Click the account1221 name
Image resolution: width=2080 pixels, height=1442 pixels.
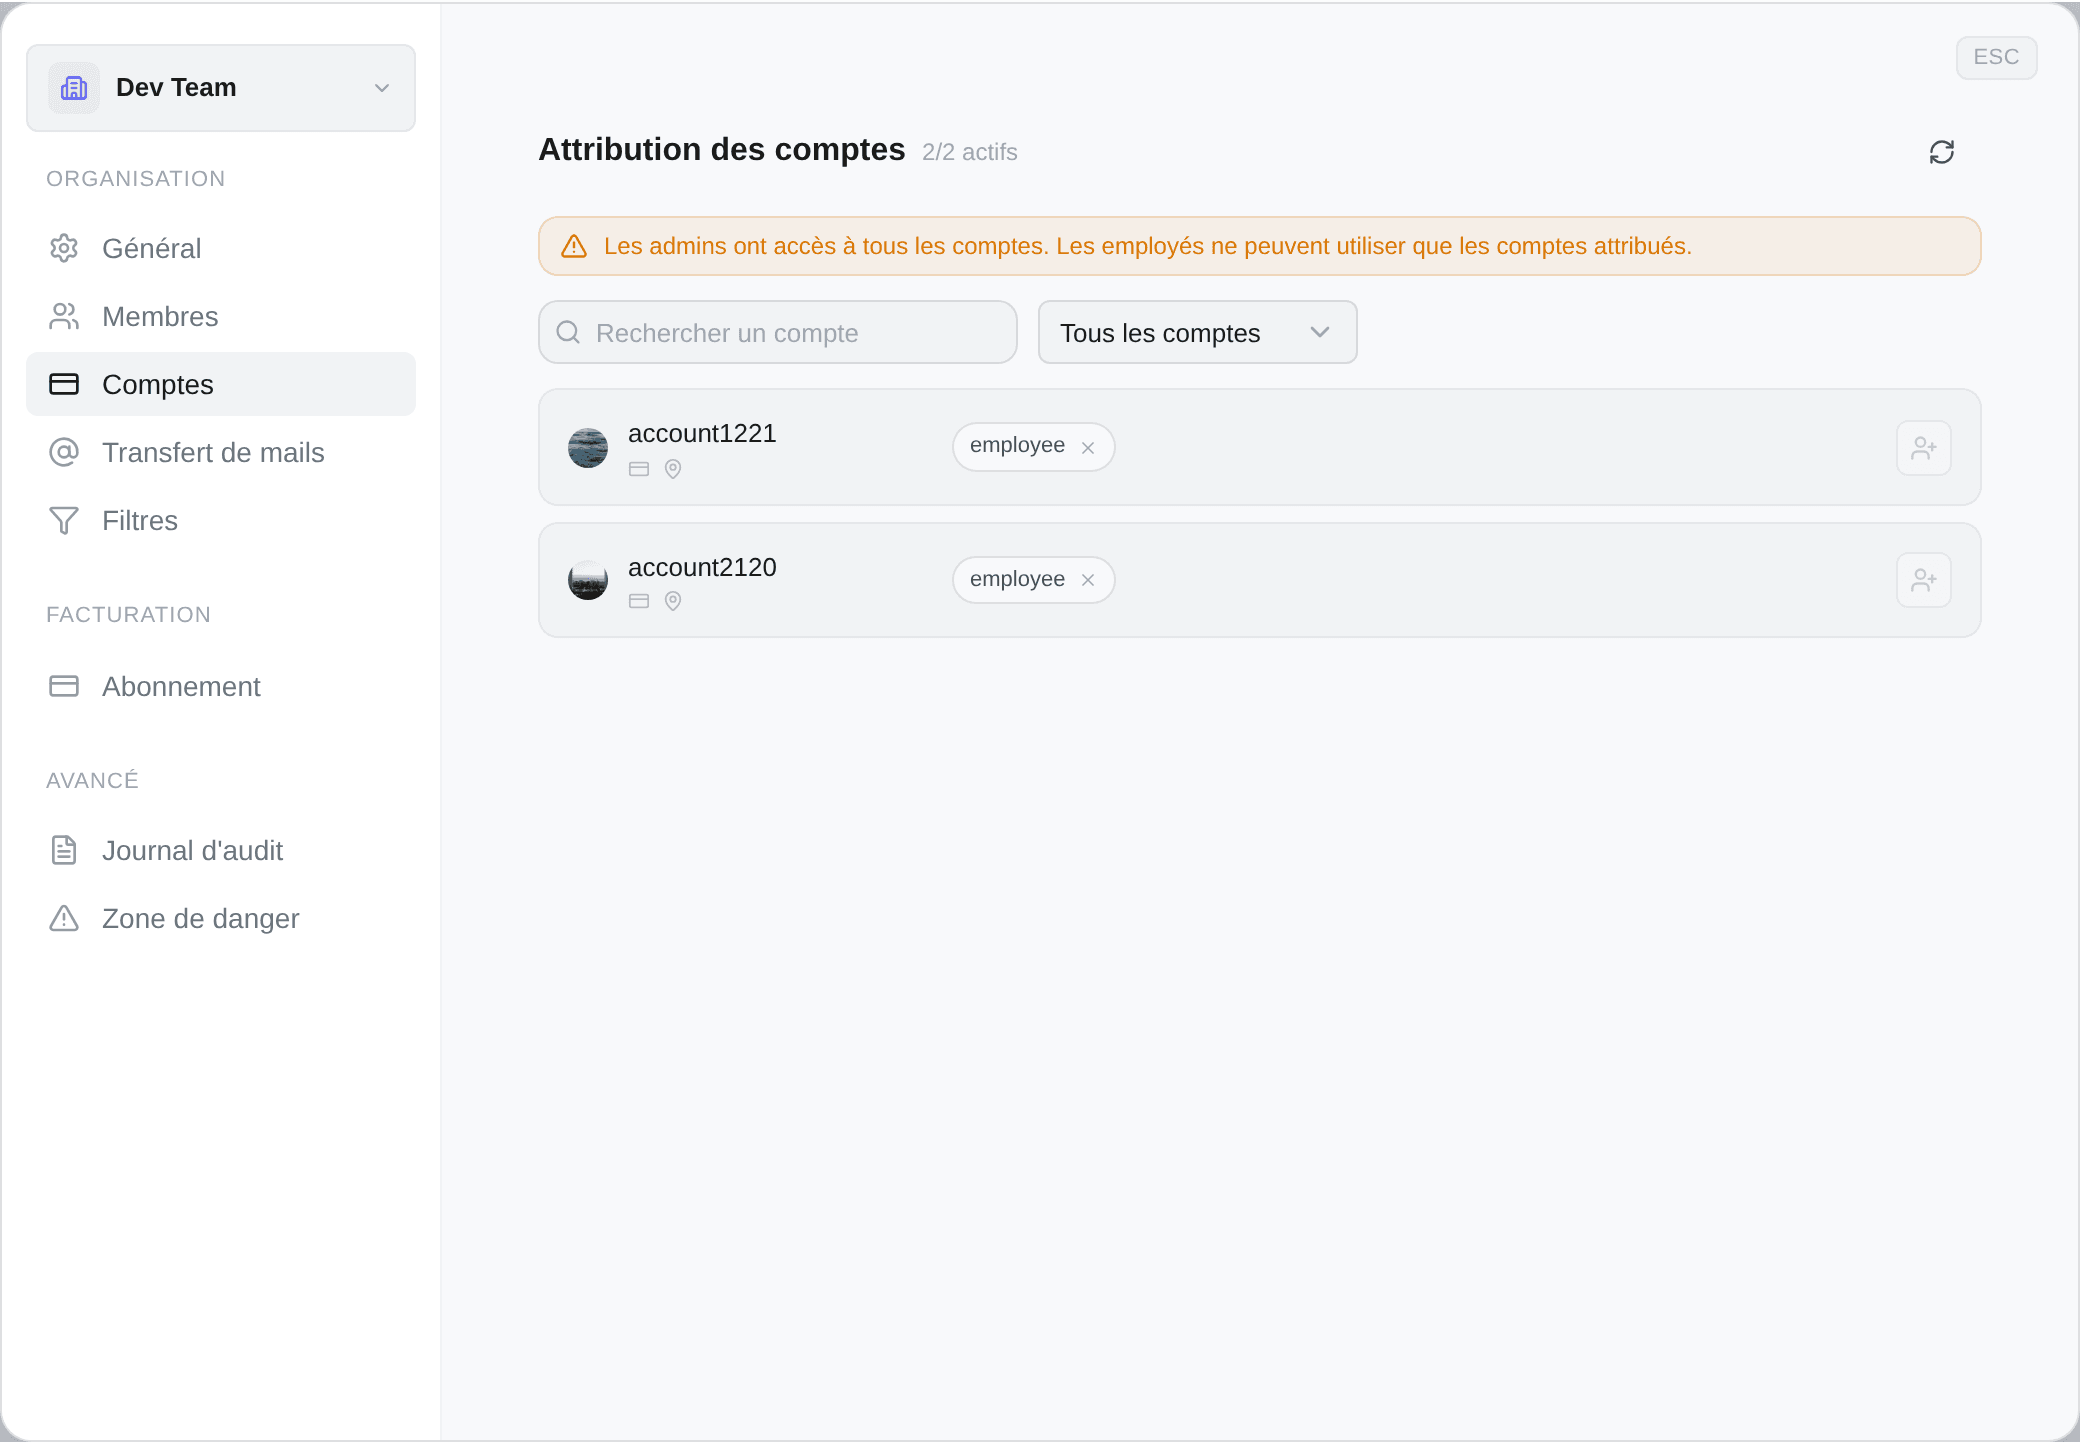click(702, 433)
